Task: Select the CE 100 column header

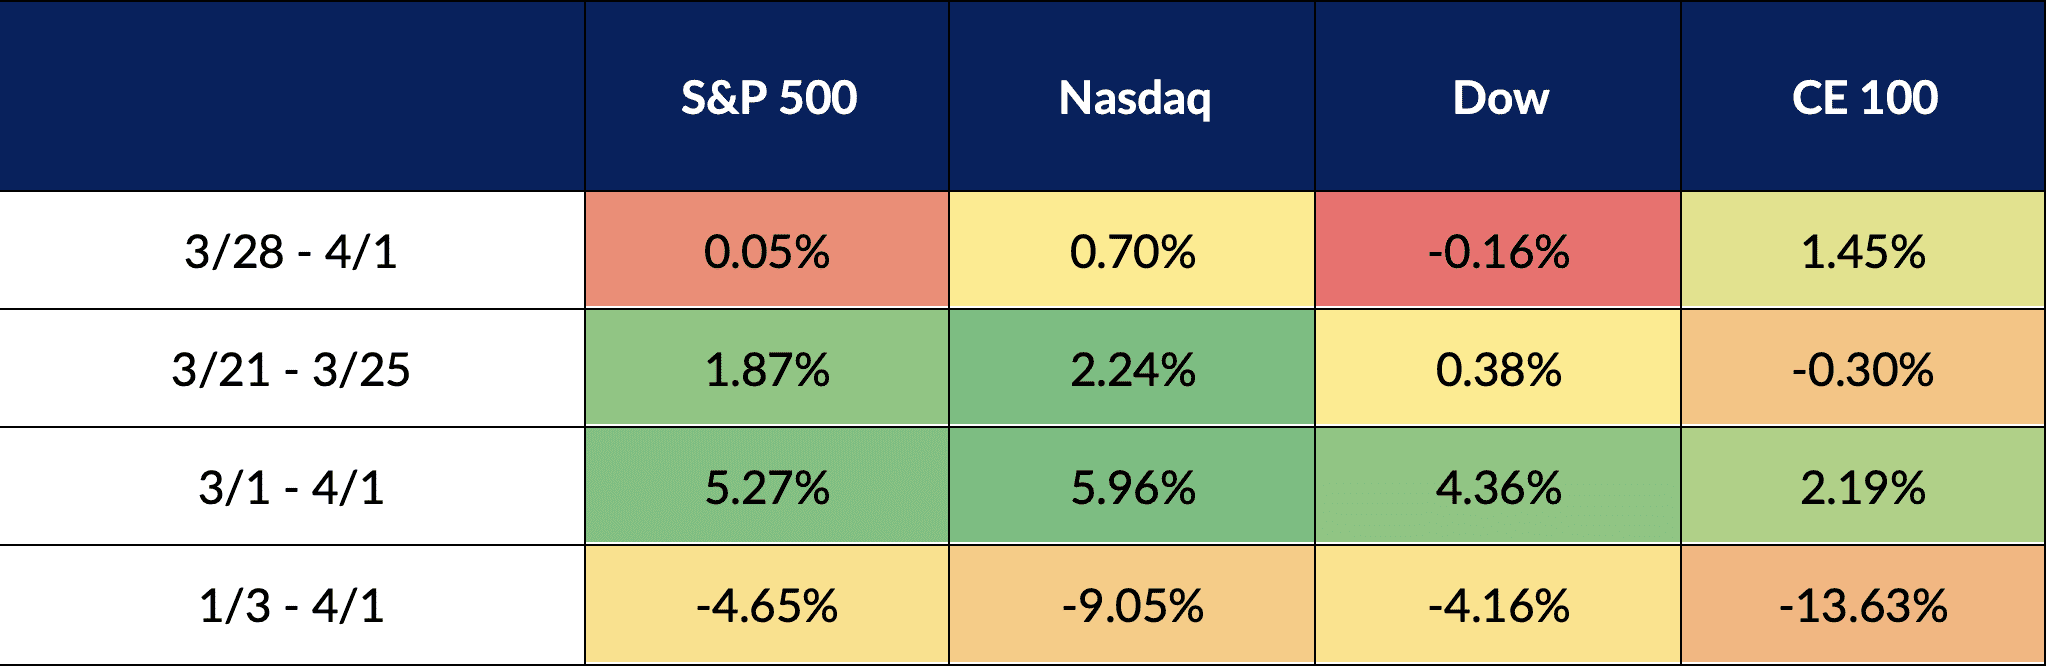Action: click(x=1865, y=98)
